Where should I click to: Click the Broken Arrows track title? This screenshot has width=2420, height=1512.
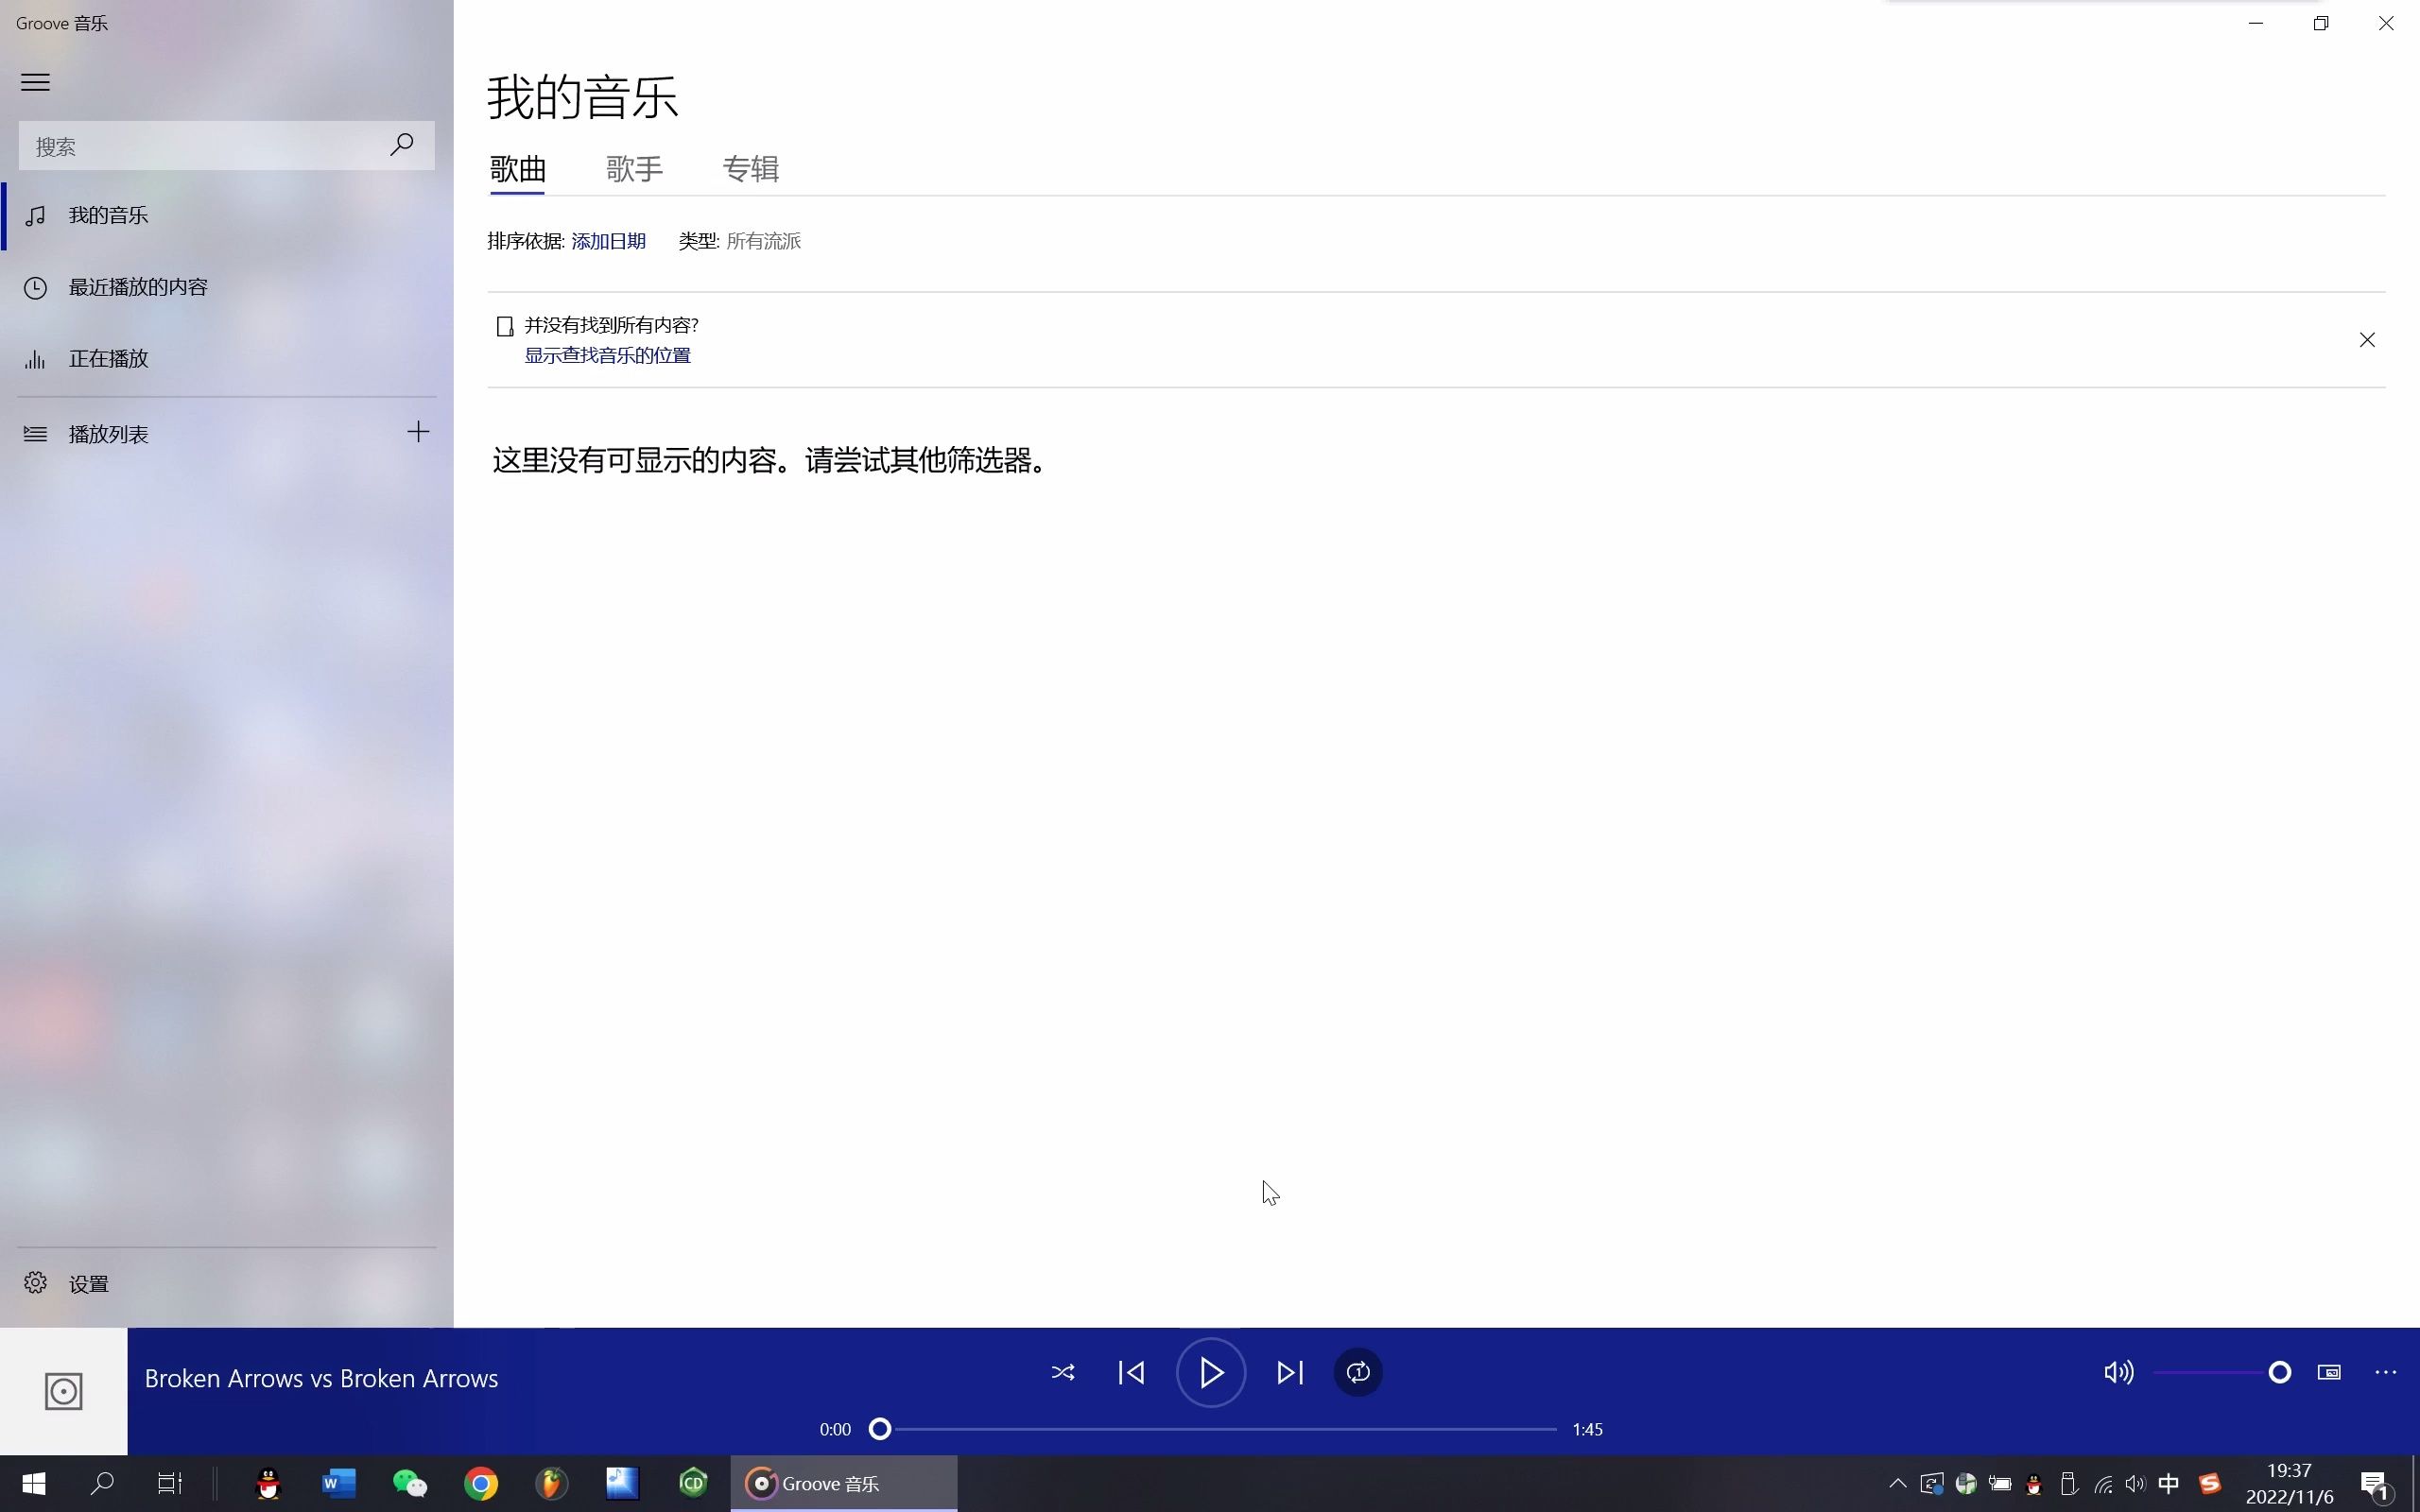point(321,1378)
